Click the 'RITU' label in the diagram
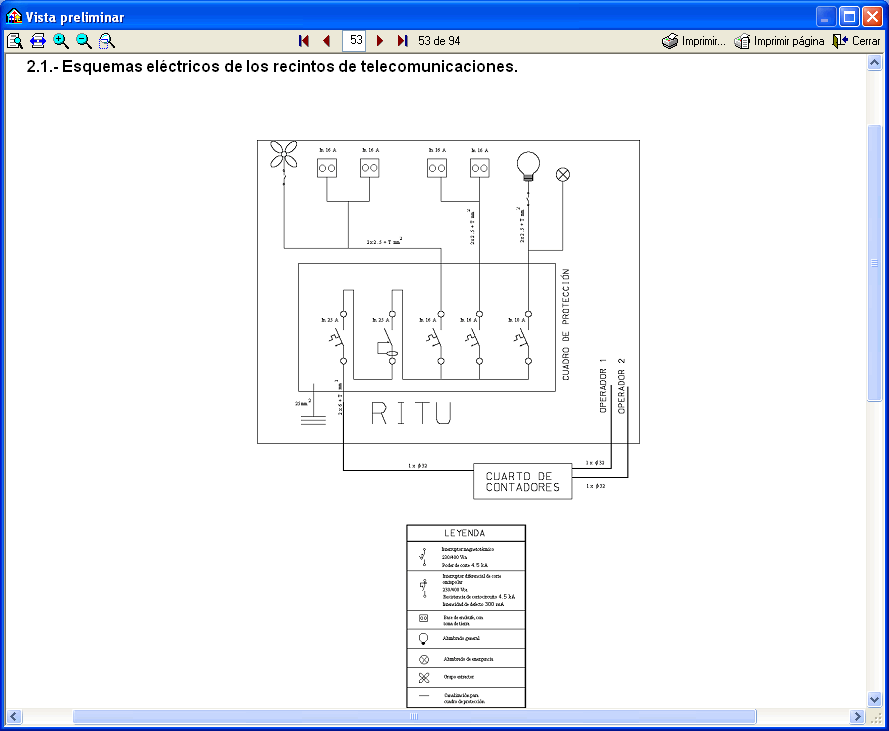Image resolution: width=889 pixels, height=731 pixels. [412, 413]
